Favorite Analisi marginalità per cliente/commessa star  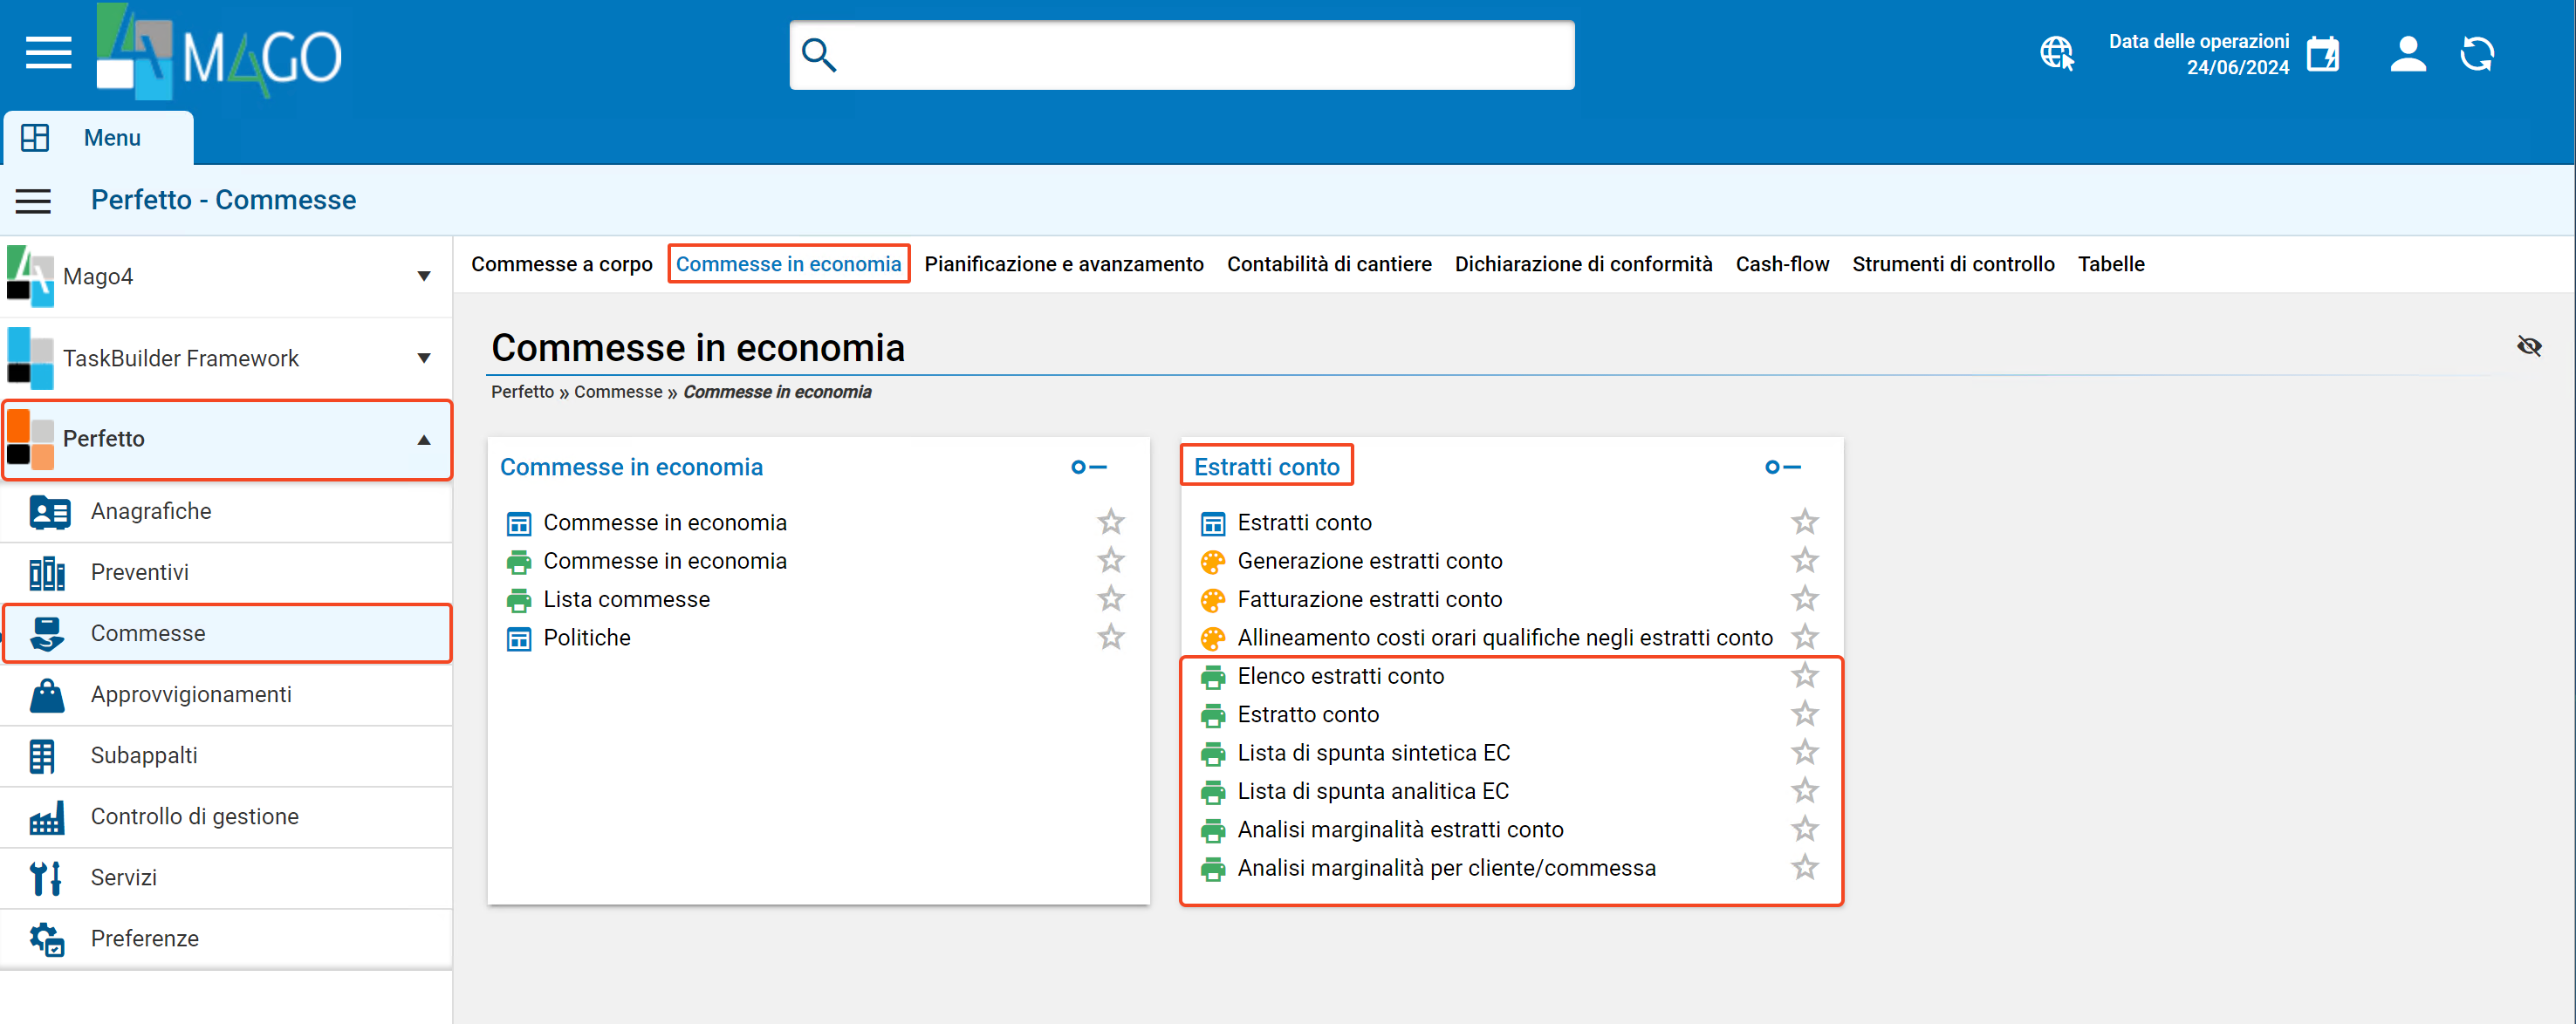point(1804,868)
